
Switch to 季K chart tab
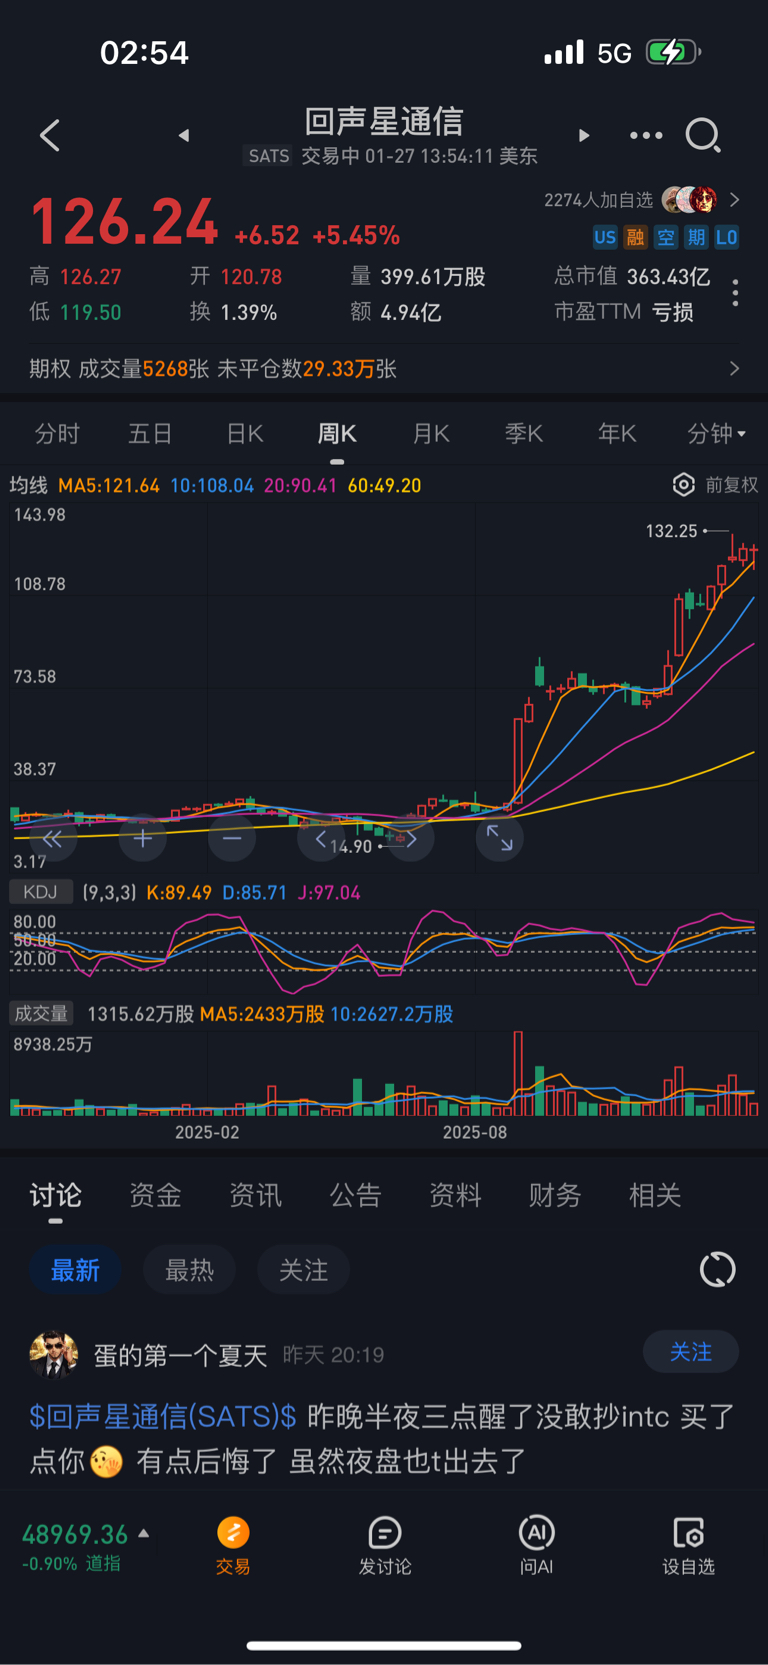[x=524, y=434]
